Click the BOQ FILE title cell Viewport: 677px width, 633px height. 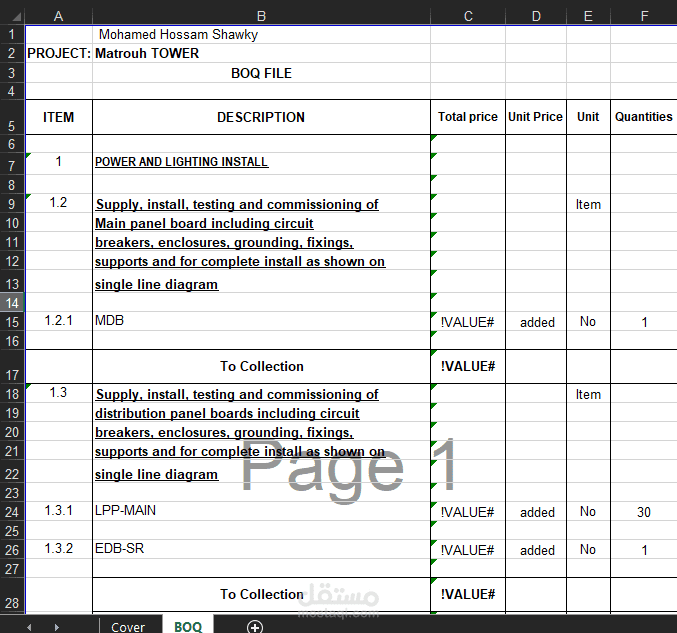click(x=261, y=73)
